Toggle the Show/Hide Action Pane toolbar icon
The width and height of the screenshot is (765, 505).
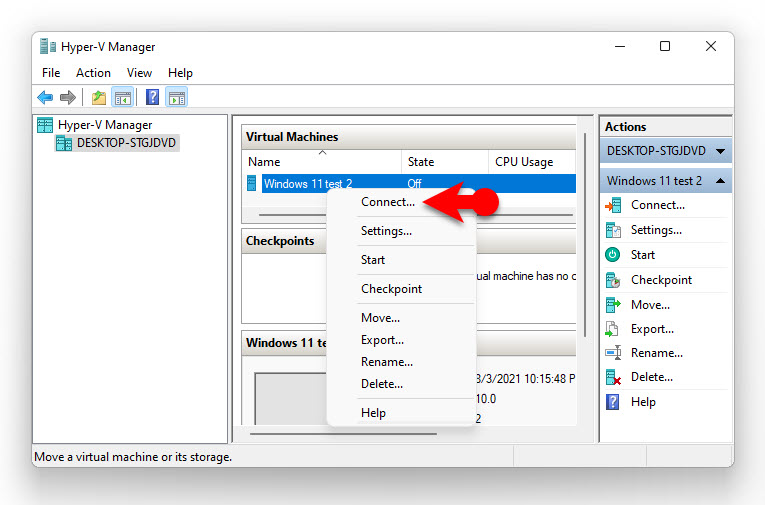[x=177, y=98]
